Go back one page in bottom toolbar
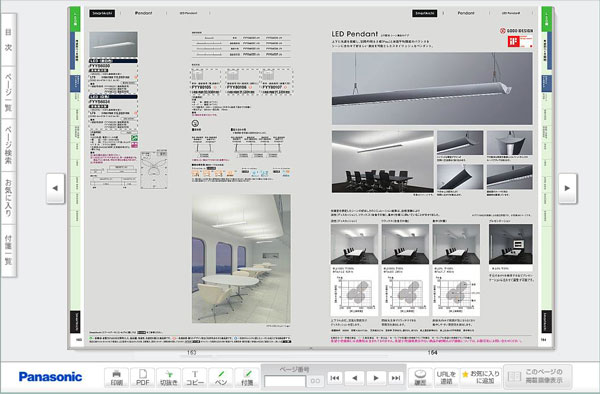The height and width of the screenshot is (394, 600). click(x=355, y=378)
